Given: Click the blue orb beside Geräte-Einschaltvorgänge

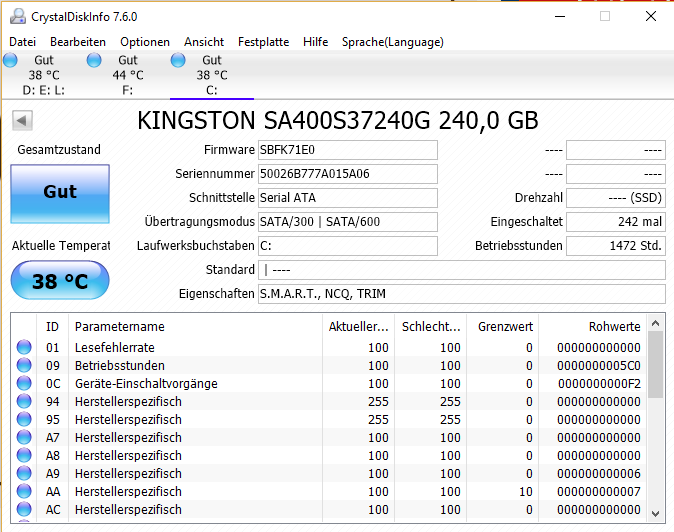Looking at the screenshot, I should tap(24, 384).
